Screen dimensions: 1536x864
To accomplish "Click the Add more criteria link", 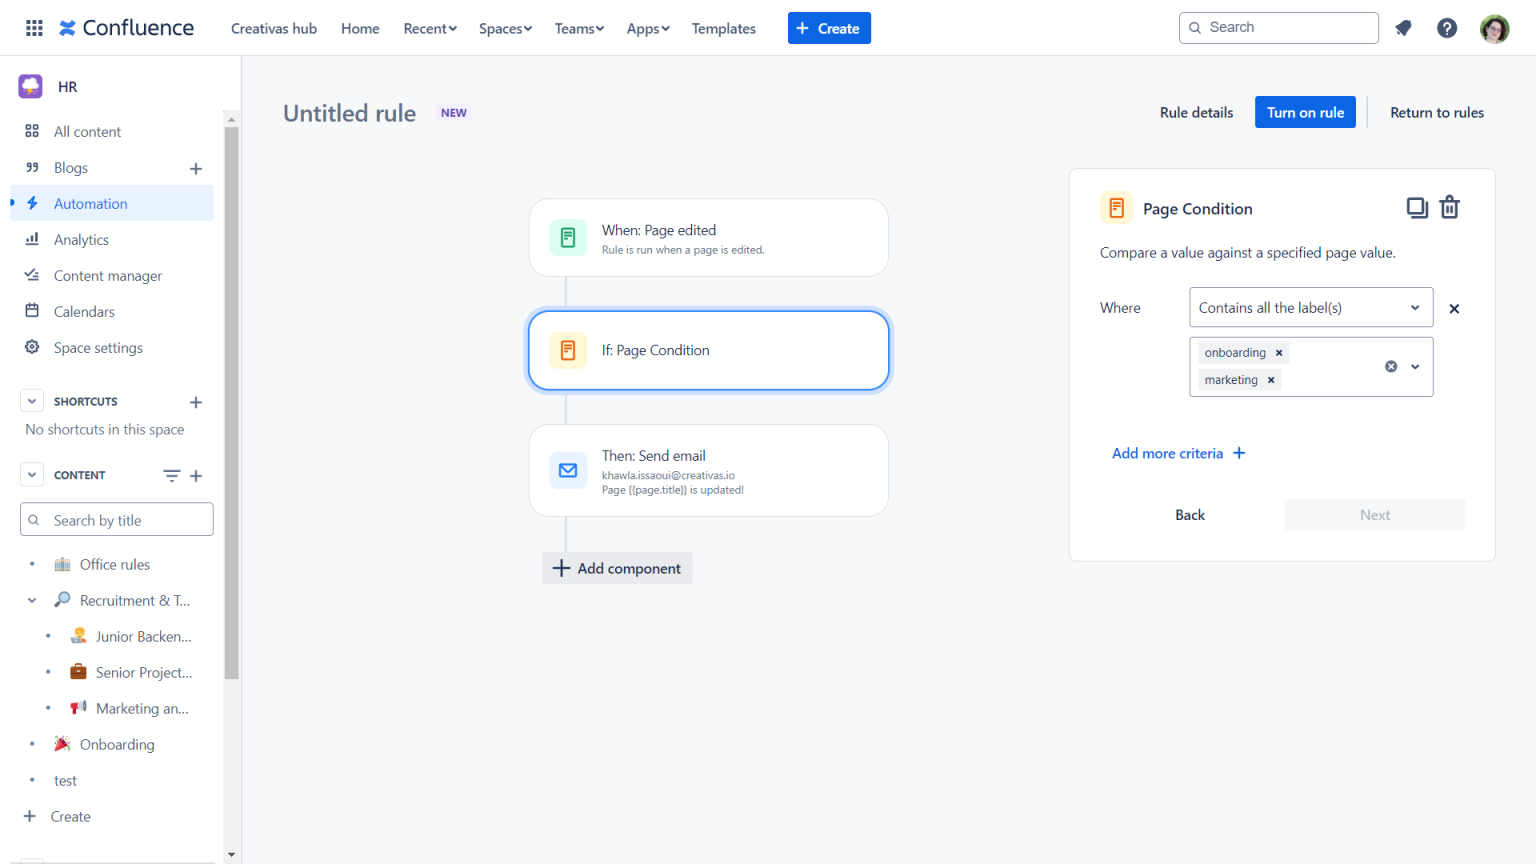I will (1168, 453).
